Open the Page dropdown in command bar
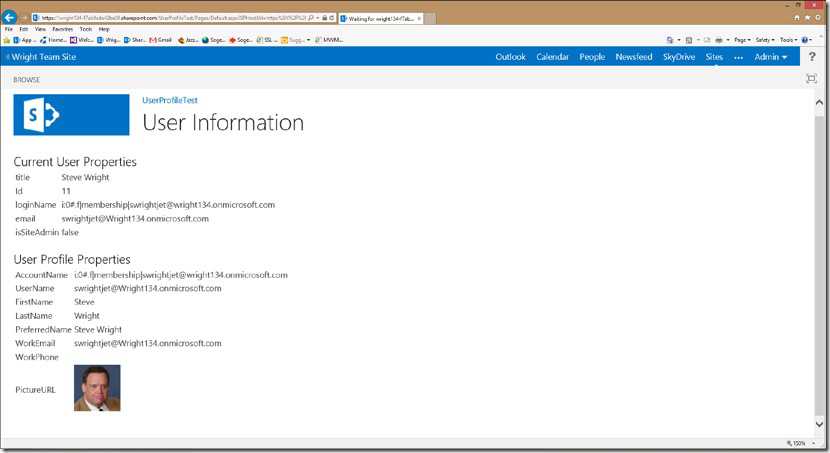This screenshot has width=830, height=453. 742,40
